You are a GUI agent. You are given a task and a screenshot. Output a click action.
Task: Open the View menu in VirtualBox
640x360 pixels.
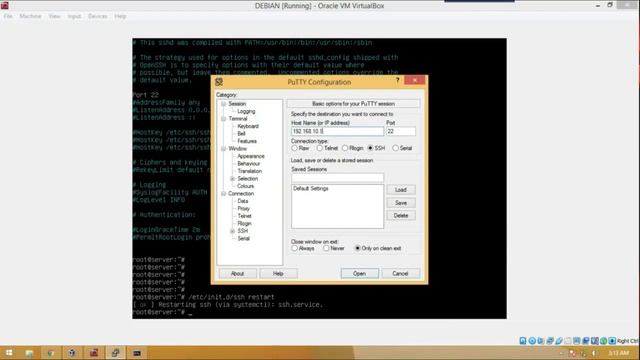pyautogui.click(x=54, y=16)
